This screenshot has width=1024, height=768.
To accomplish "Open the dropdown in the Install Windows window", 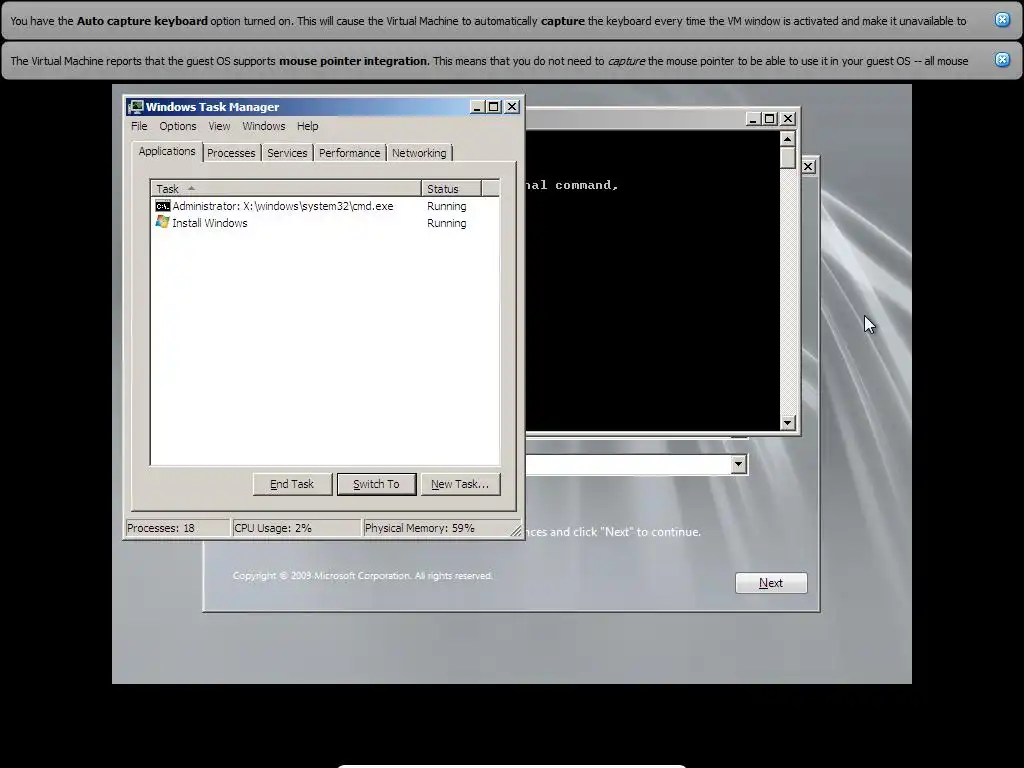I will pyautogui.click(x=738, y=464).
